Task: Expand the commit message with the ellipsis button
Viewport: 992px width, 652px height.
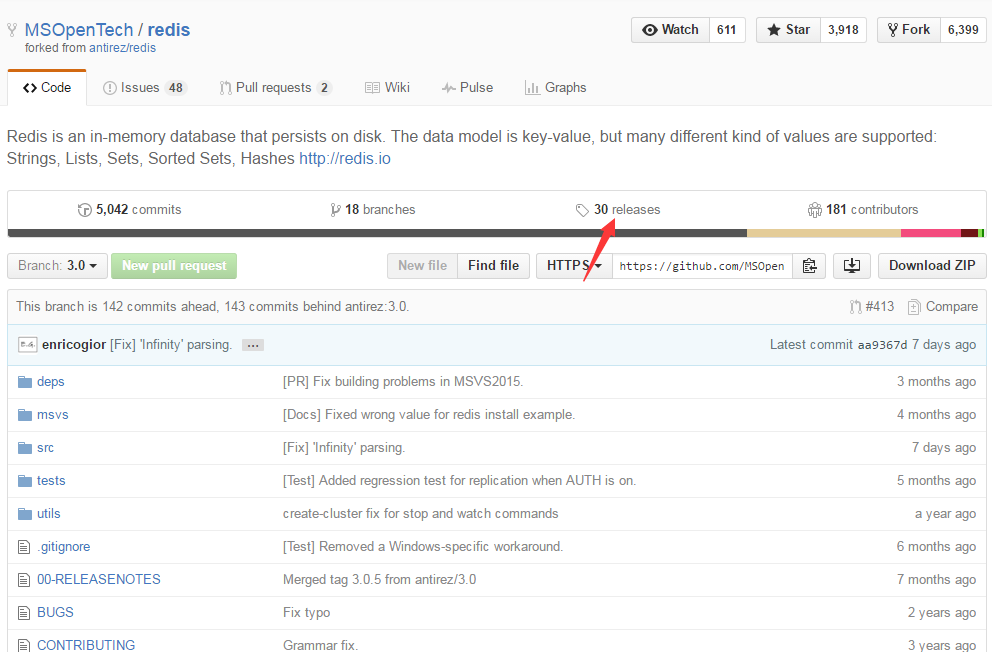Action: 252,344
